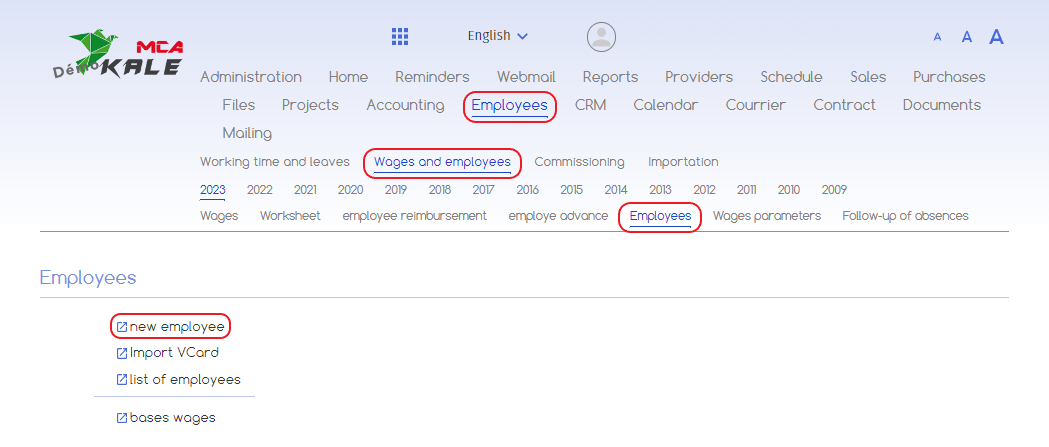
Task: Expand the English language dropdown
Action: pyautogui.click(x=497, y=36)
